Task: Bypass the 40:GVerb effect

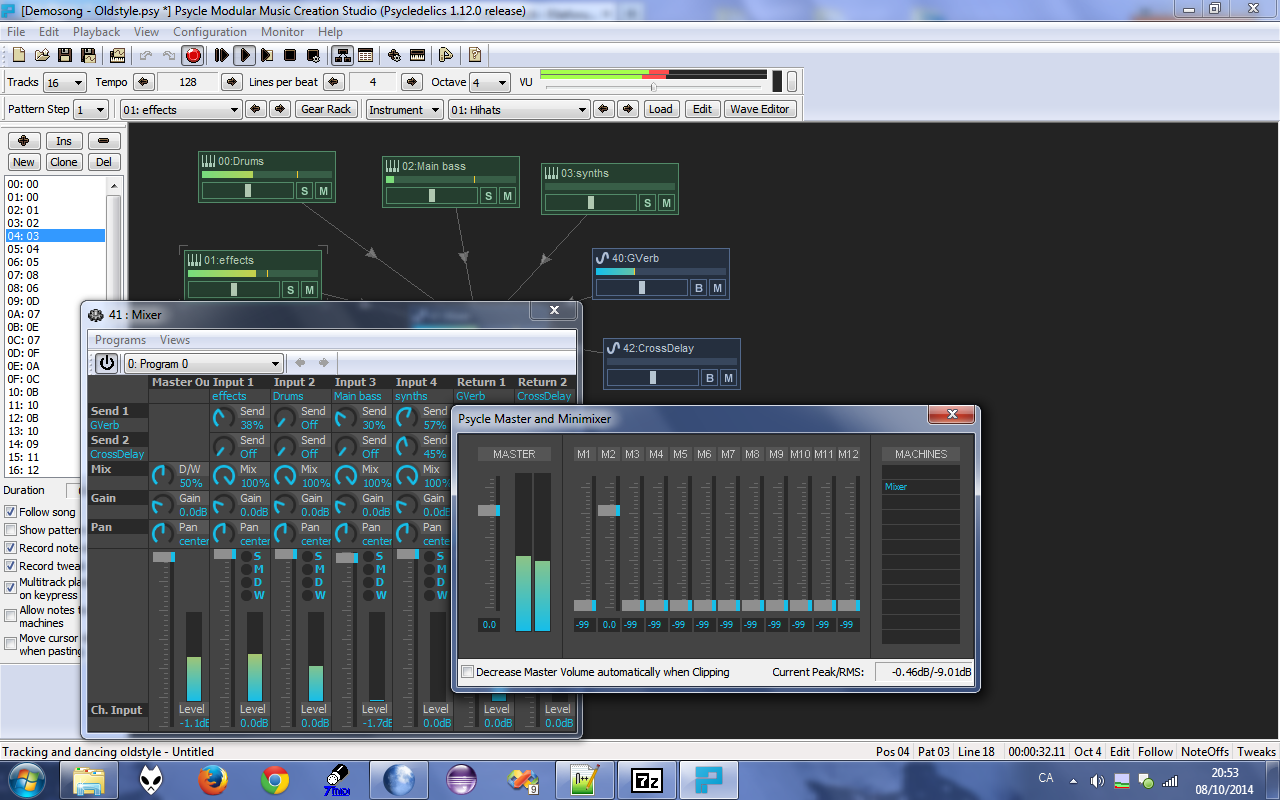Action: click(699, 287)
